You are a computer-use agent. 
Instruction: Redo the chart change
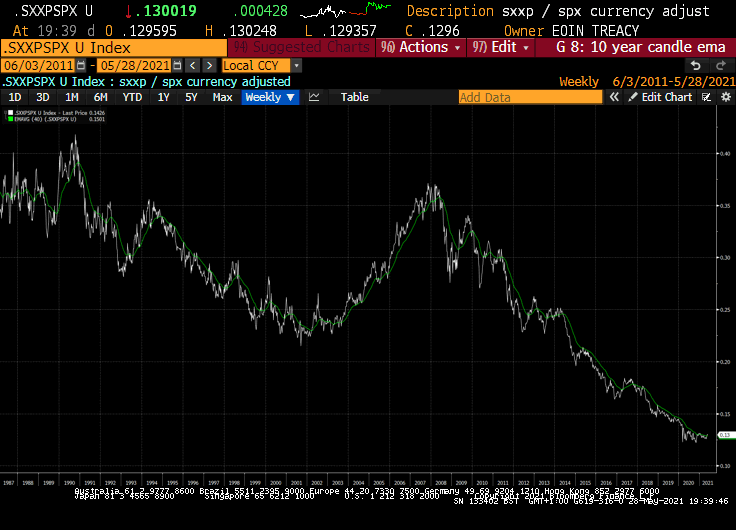[721, 66]
